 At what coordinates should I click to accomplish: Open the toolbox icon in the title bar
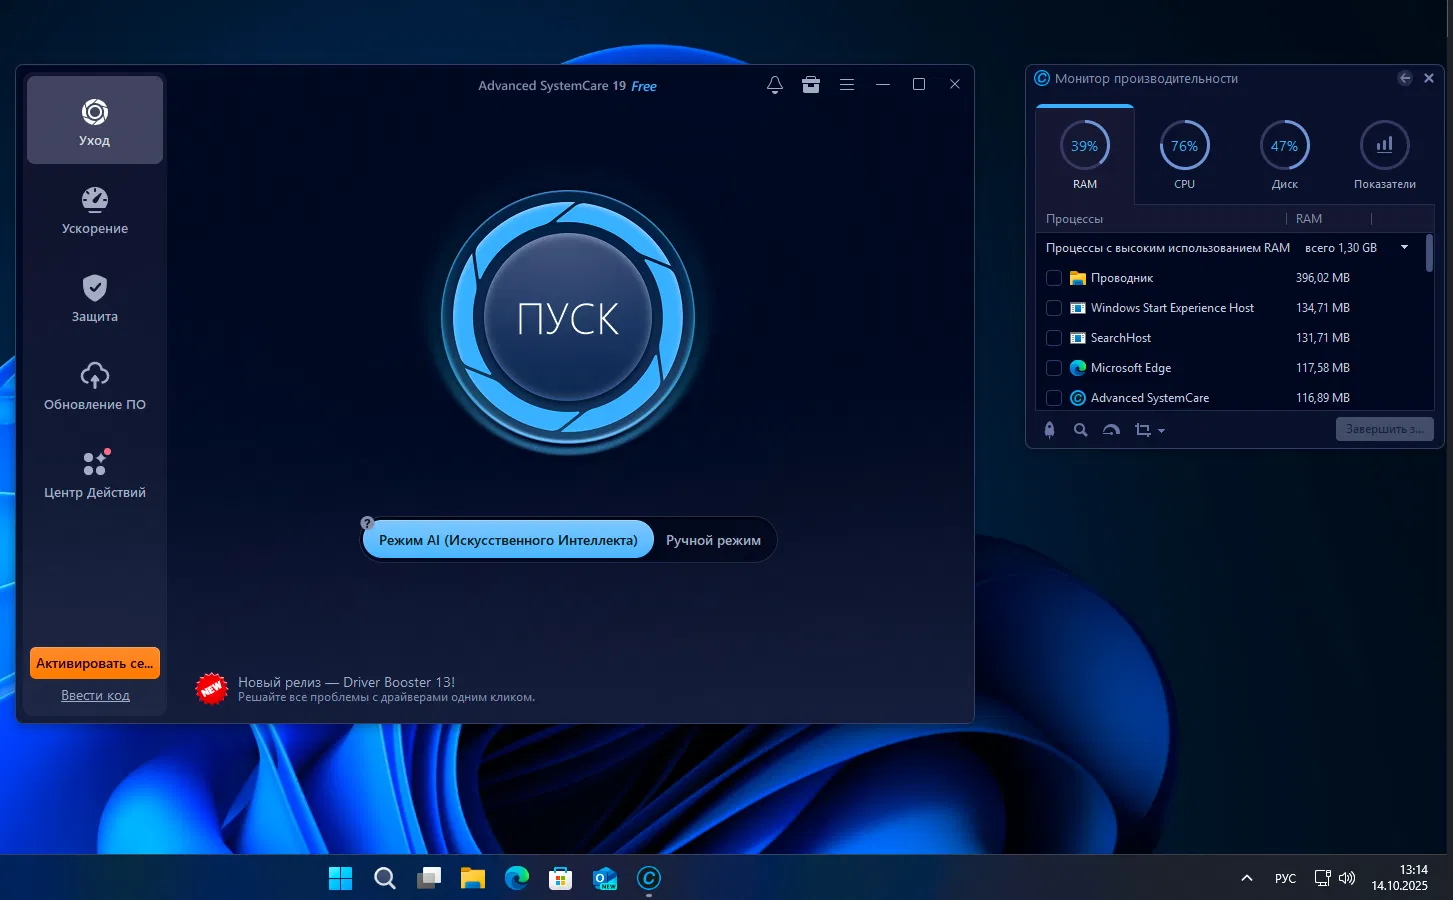pyautogui.click(x=811, y=85)
